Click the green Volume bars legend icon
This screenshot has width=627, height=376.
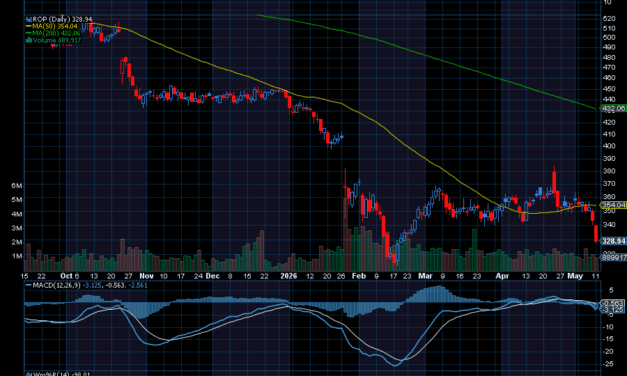(28, 40)
